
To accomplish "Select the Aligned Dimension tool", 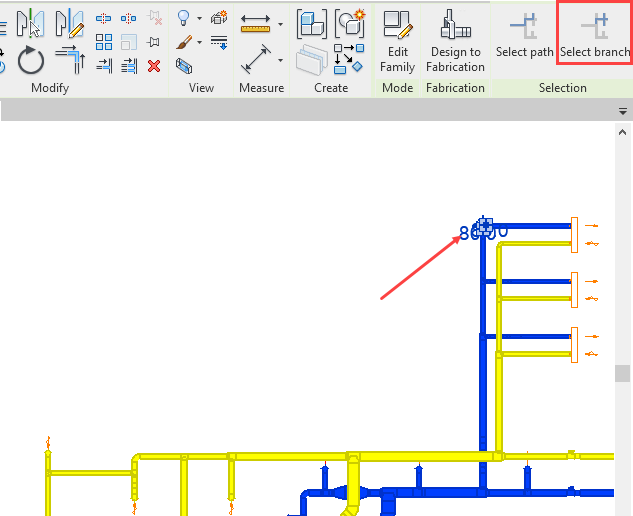I will 256,59.
